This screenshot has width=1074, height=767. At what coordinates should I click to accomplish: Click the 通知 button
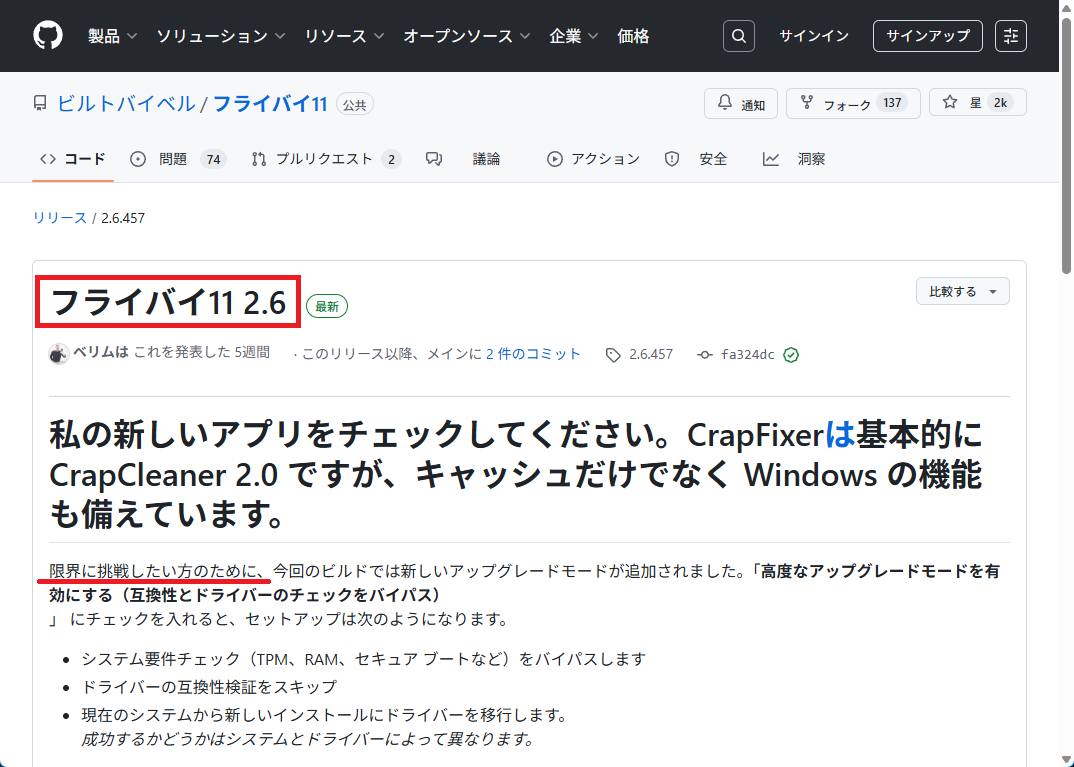pyautogui.click(x=740, y=103)
